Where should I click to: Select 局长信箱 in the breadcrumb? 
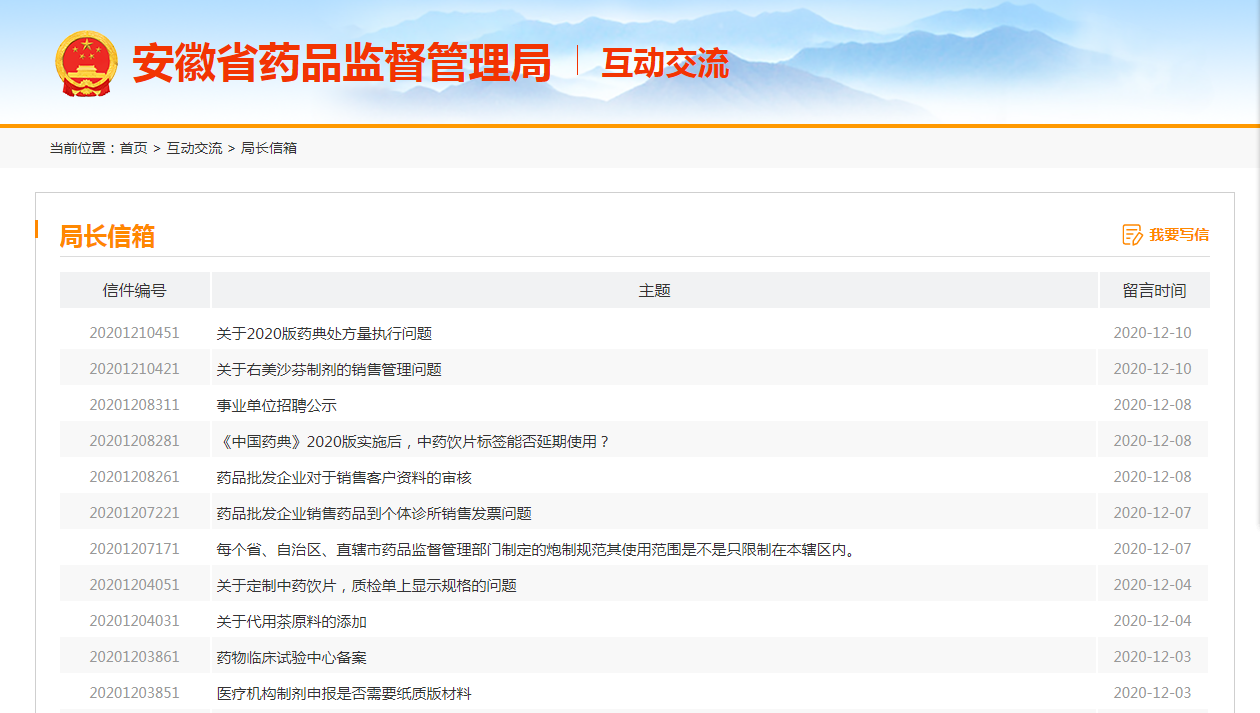pos(269,148)
